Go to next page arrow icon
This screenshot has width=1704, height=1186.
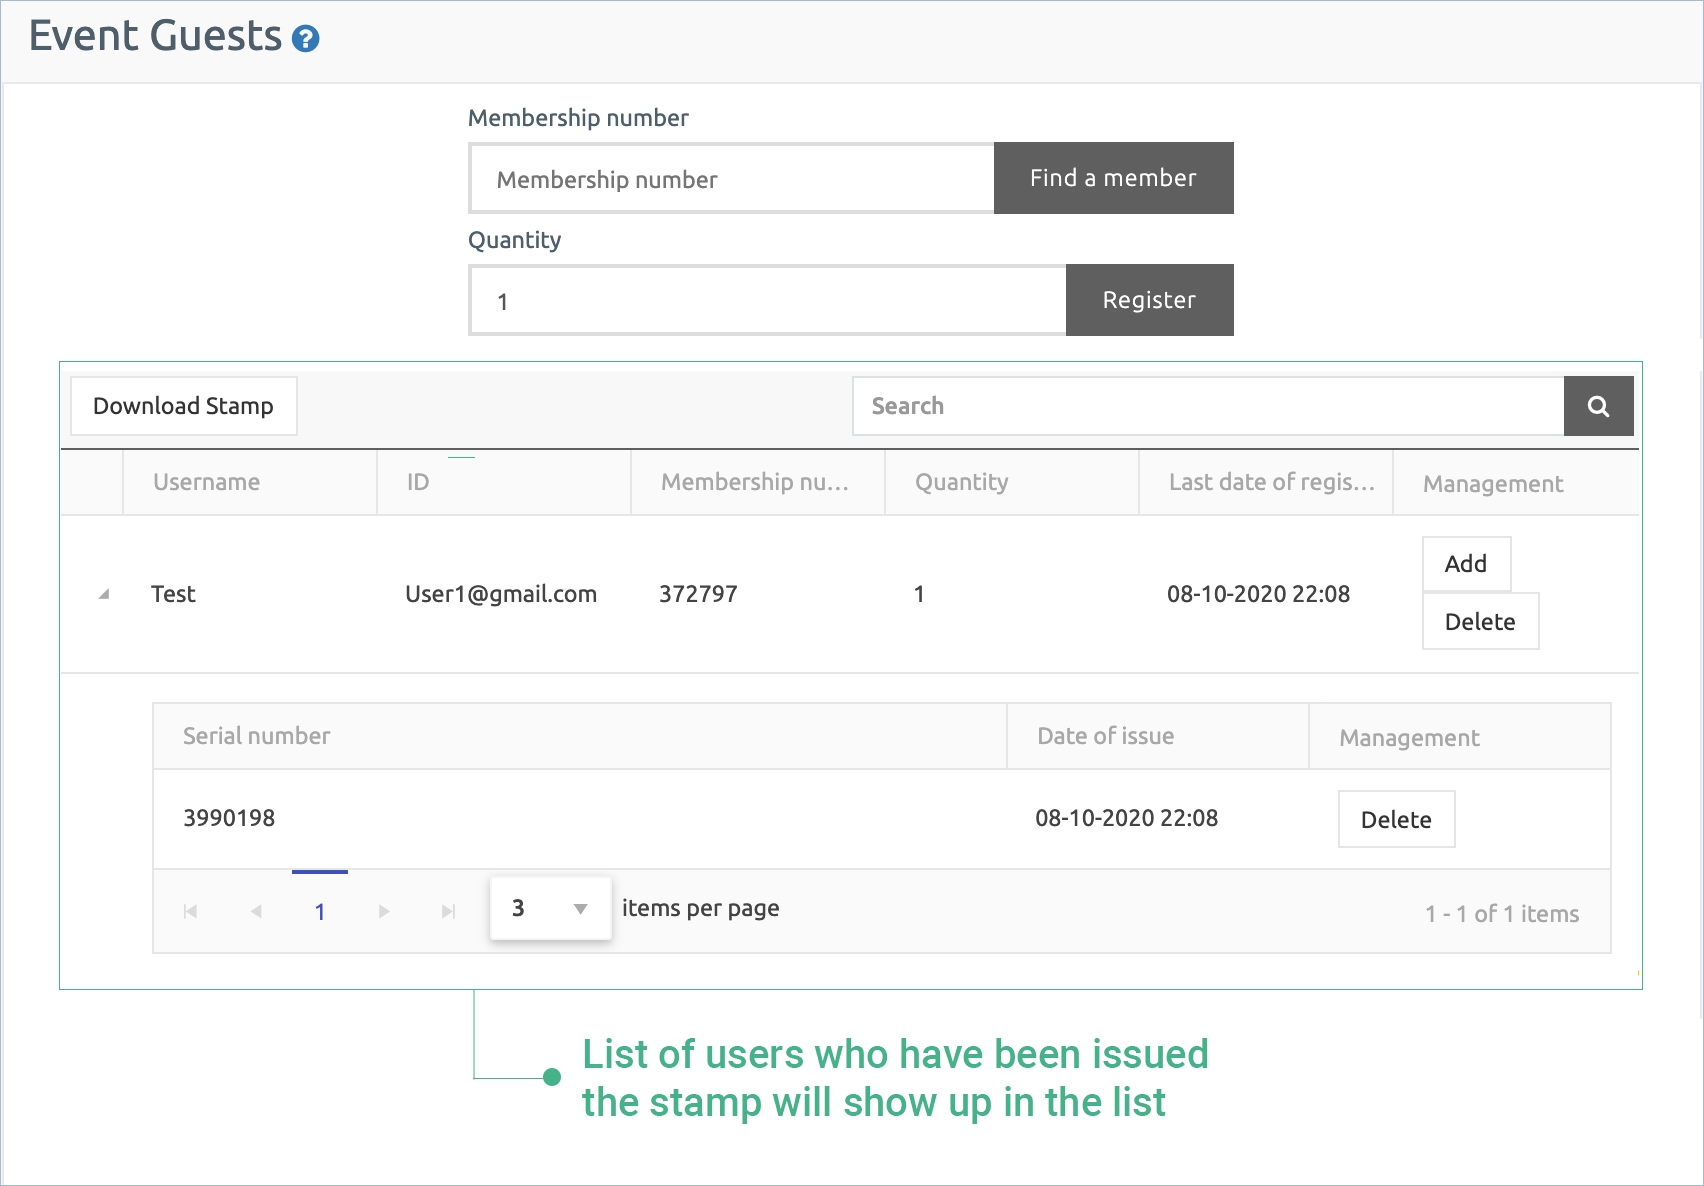(x=384, y=911)
